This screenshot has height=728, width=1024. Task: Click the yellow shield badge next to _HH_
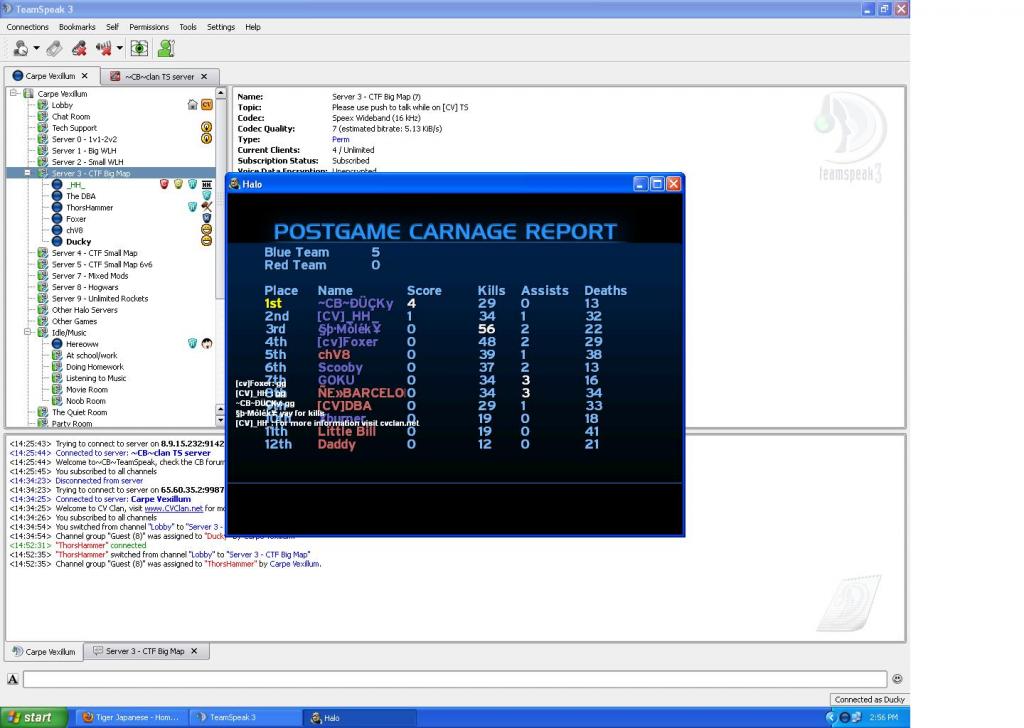pyautogui.click(x=178, y=184)
